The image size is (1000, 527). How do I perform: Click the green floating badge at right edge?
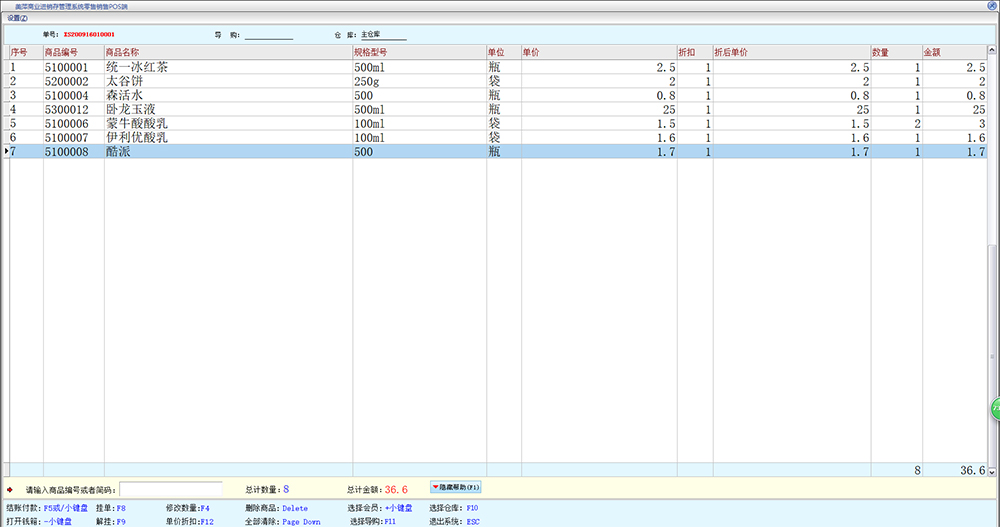[x=994, y=408]
